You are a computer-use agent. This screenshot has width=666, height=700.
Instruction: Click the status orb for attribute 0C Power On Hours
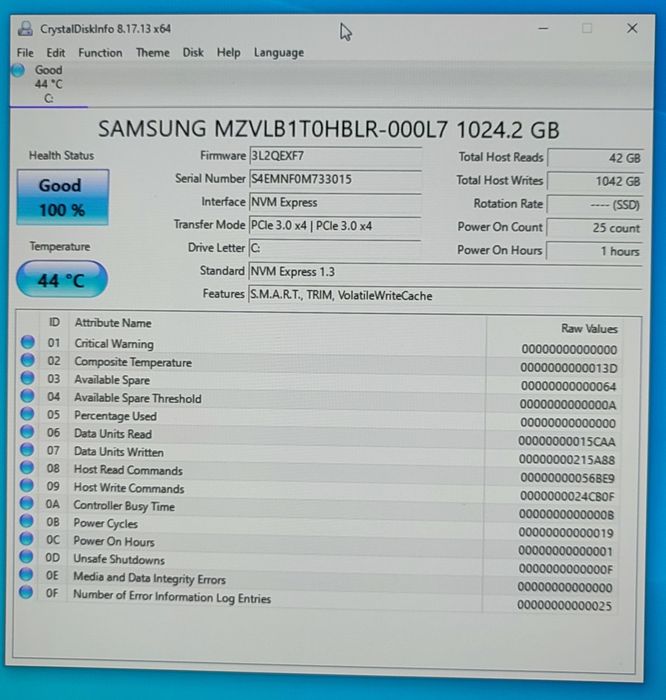(26, 539)
